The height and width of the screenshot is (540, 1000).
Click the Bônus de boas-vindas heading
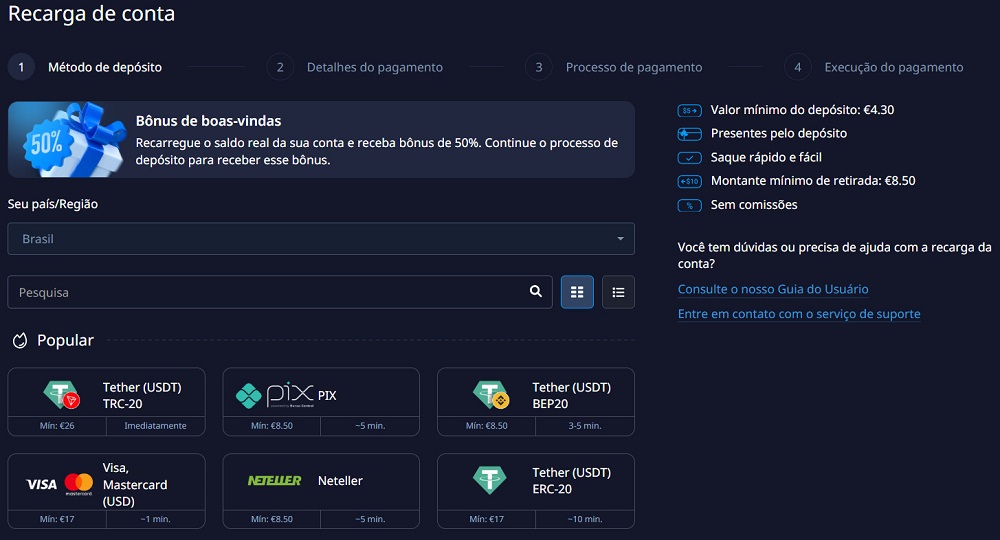click(209, 120)
